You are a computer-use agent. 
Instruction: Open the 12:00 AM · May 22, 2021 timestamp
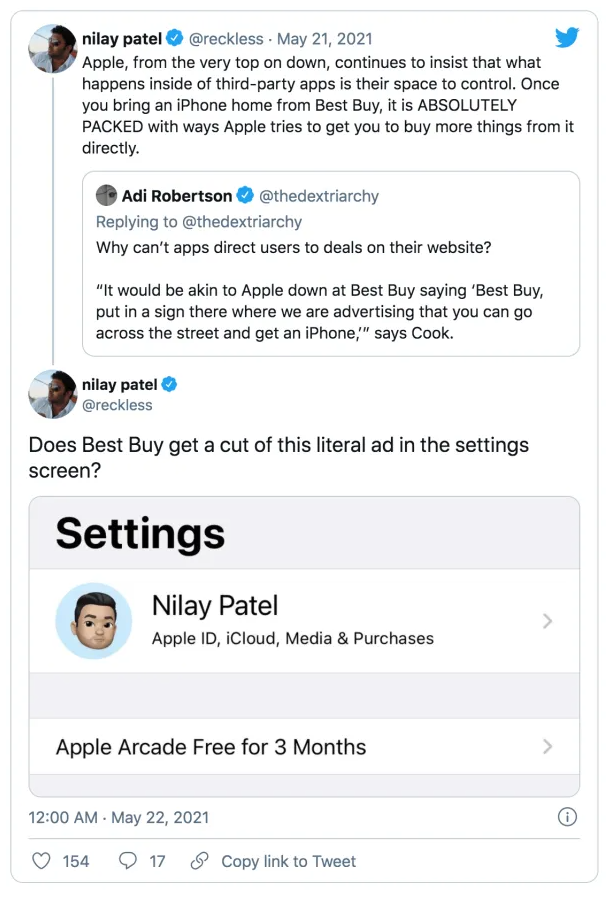tap(119, 817)
